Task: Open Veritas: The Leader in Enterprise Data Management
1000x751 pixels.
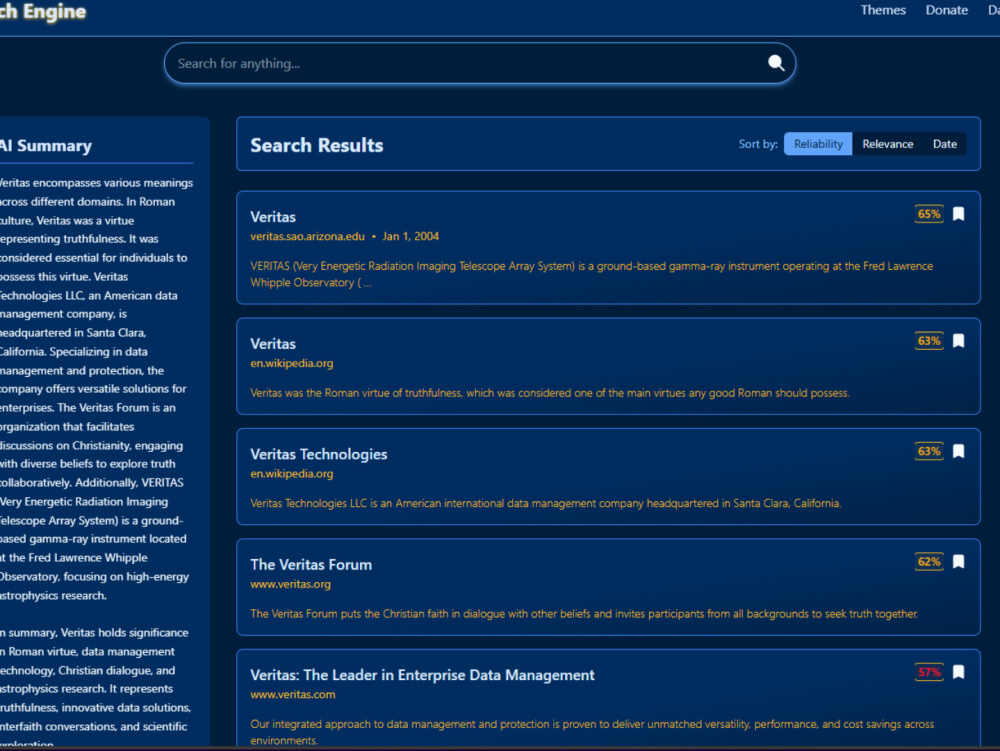Action: tap(422, 674)
